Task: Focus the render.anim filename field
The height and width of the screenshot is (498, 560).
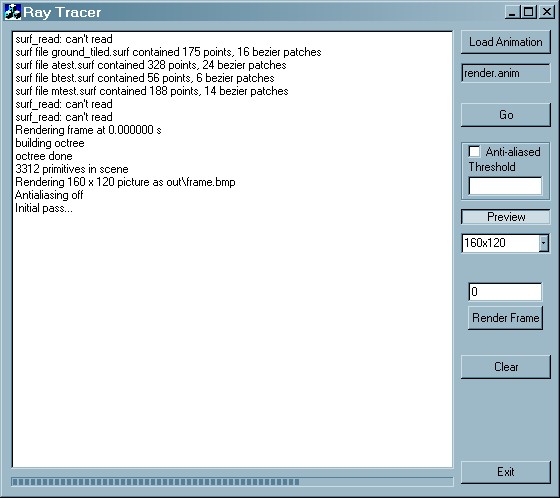Action: coord(506,73)
